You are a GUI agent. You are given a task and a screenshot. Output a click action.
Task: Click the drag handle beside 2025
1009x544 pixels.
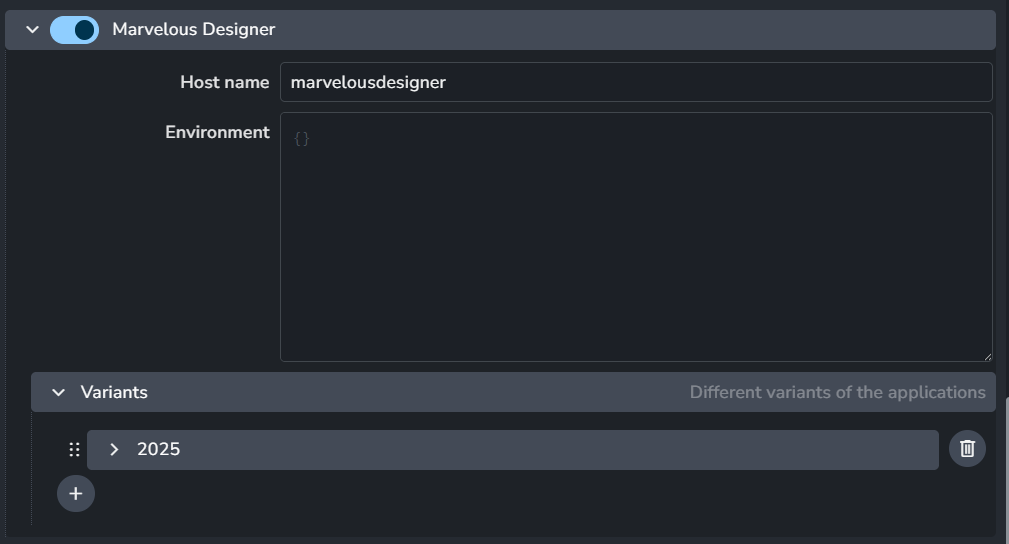pyautogui.click(x=75, y=449)
